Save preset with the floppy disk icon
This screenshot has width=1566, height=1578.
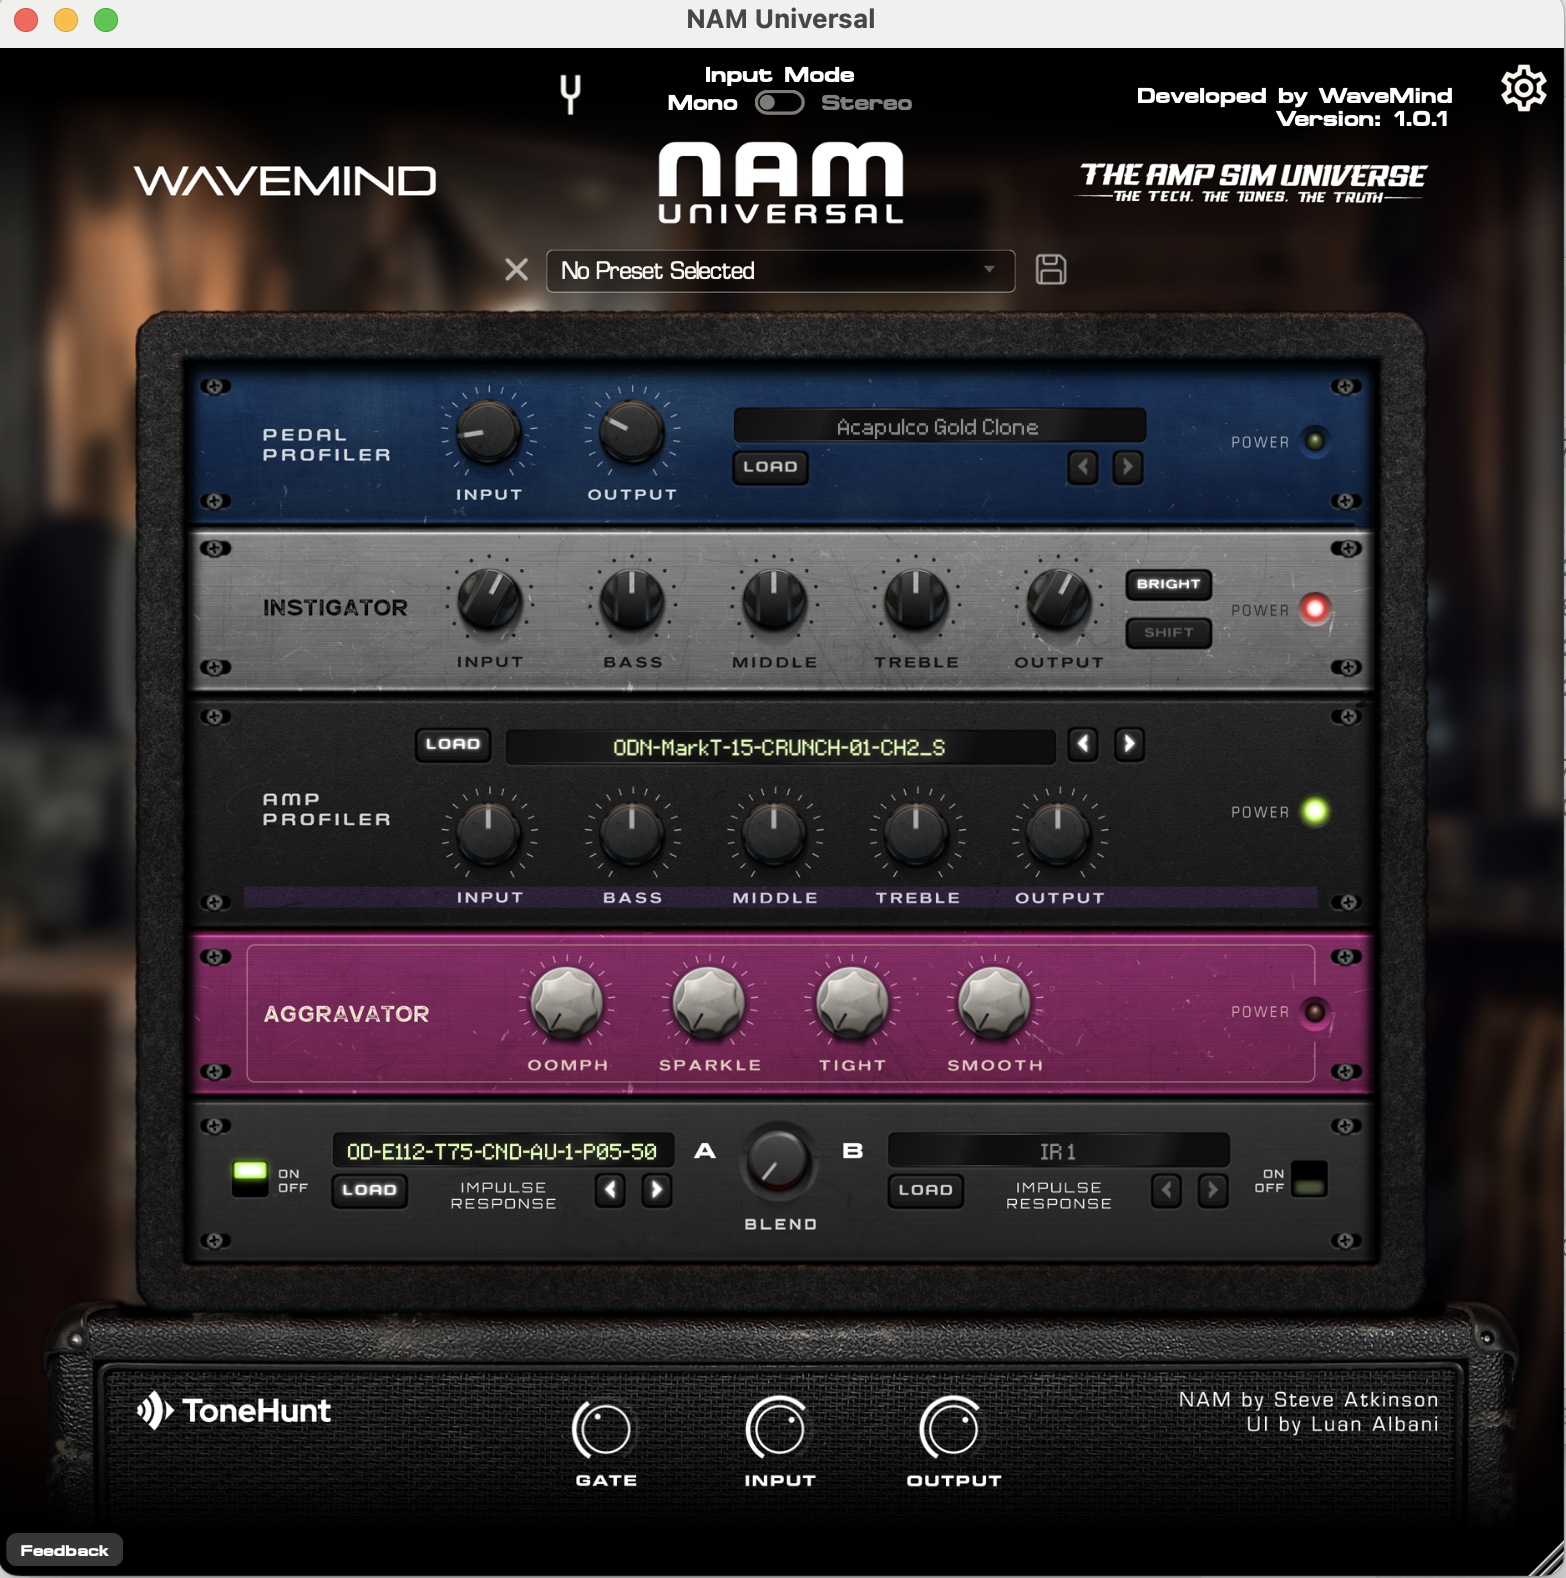1050,270
